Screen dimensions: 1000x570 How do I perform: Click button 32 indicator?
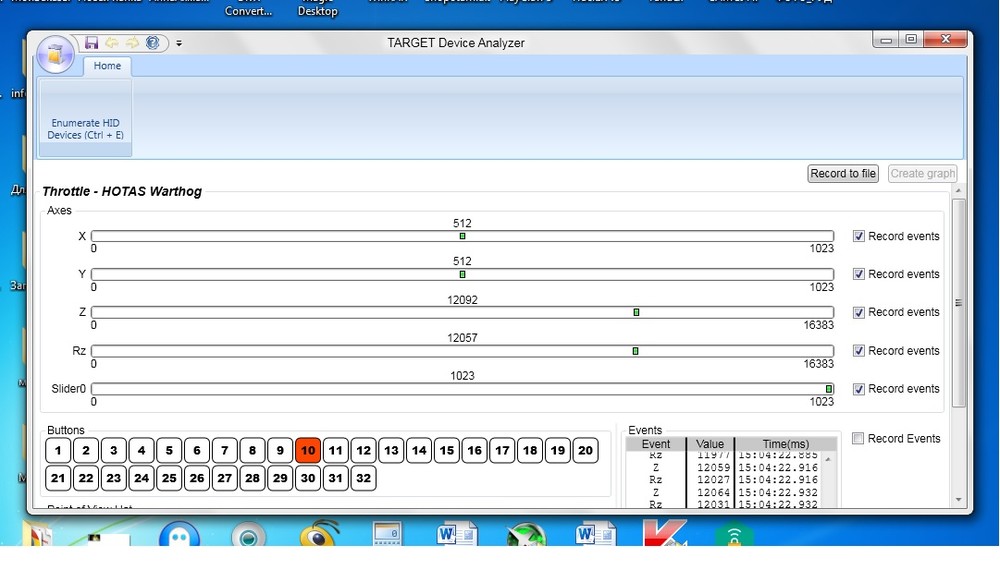click(364, 478)
